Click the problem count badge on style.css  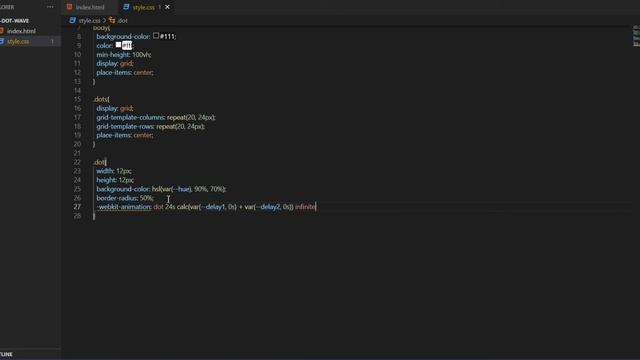point(52,41)
